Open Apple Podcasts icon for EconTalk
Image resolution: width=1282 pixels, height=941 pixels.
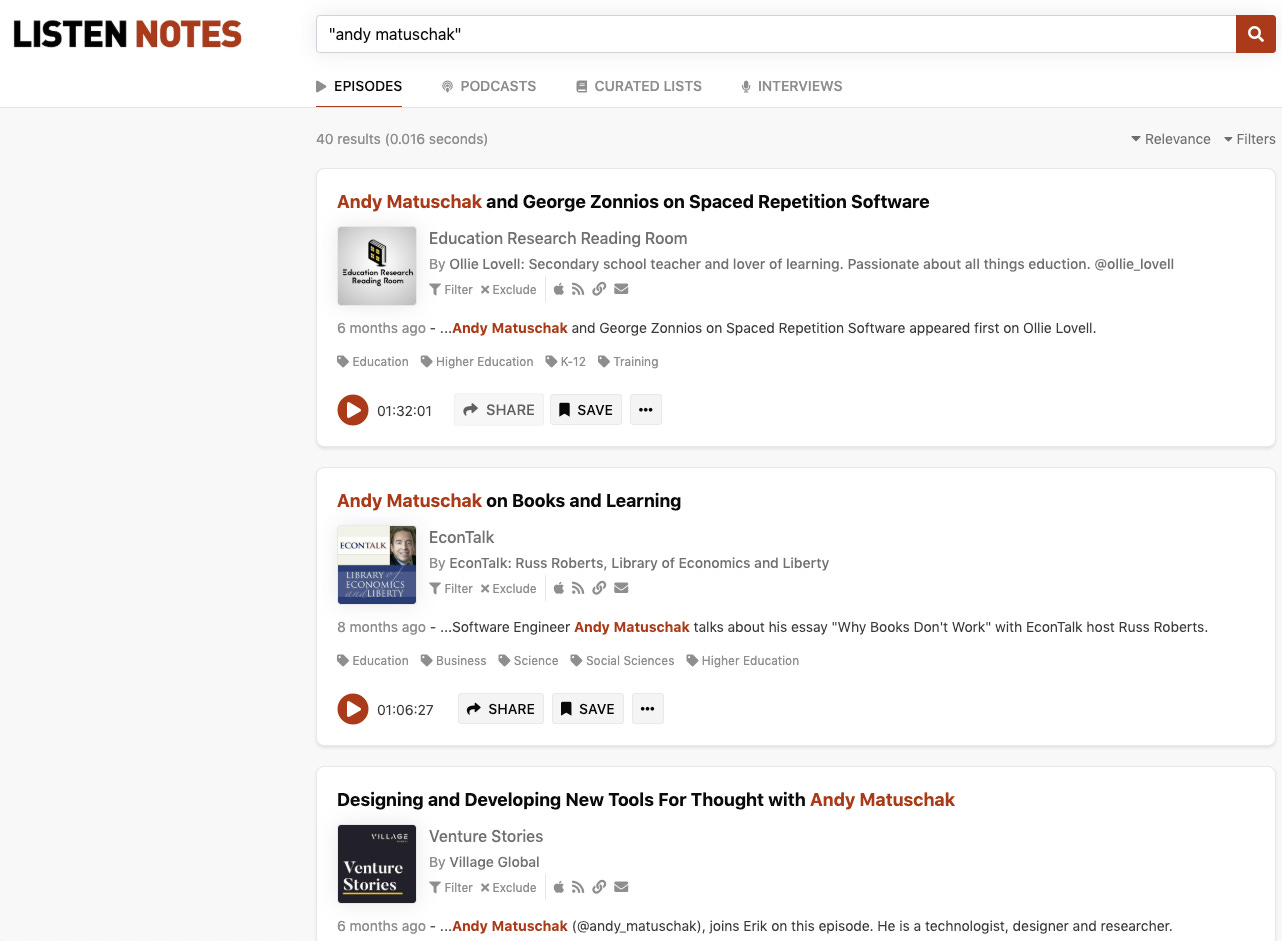(559, 588)
